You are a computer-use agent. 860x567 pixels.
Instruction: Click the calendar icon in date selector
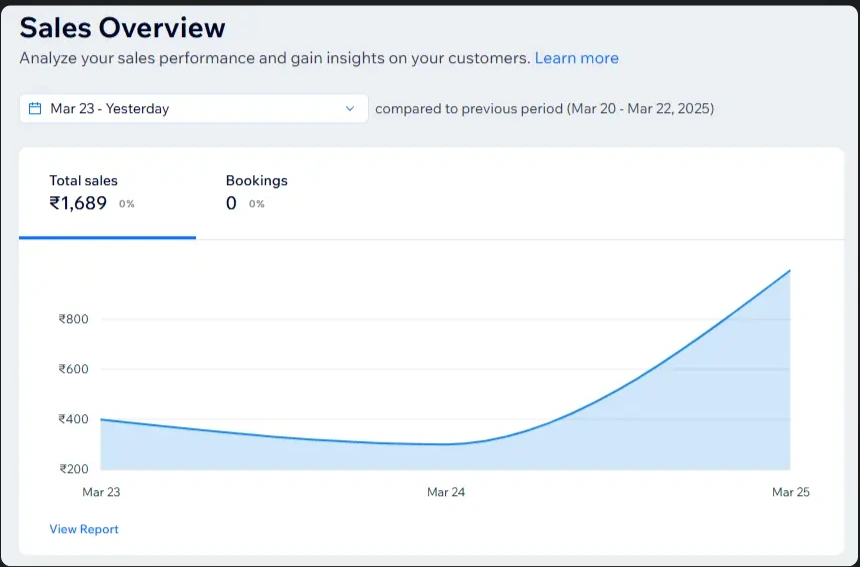click(35, 108)
